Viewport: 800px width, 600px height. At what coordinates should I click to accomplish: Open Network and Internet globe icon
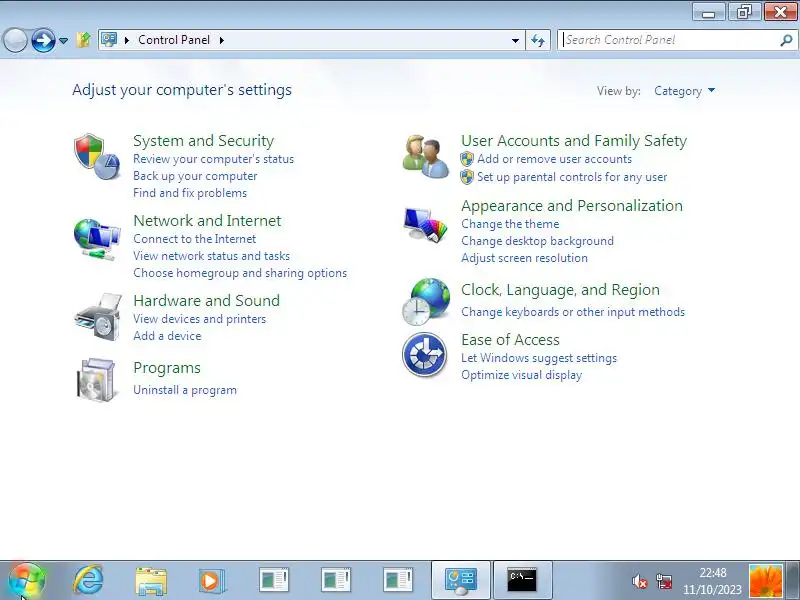97,239
